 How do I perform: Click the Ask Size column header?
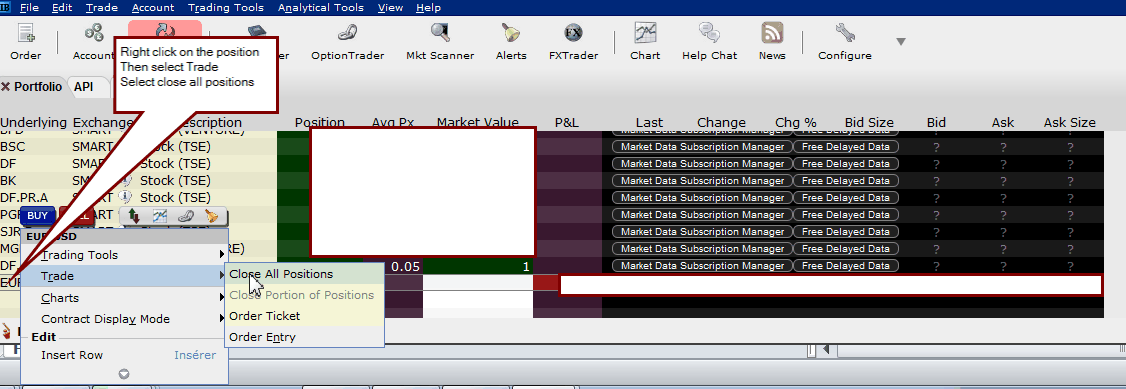(x=1069, y=123)
